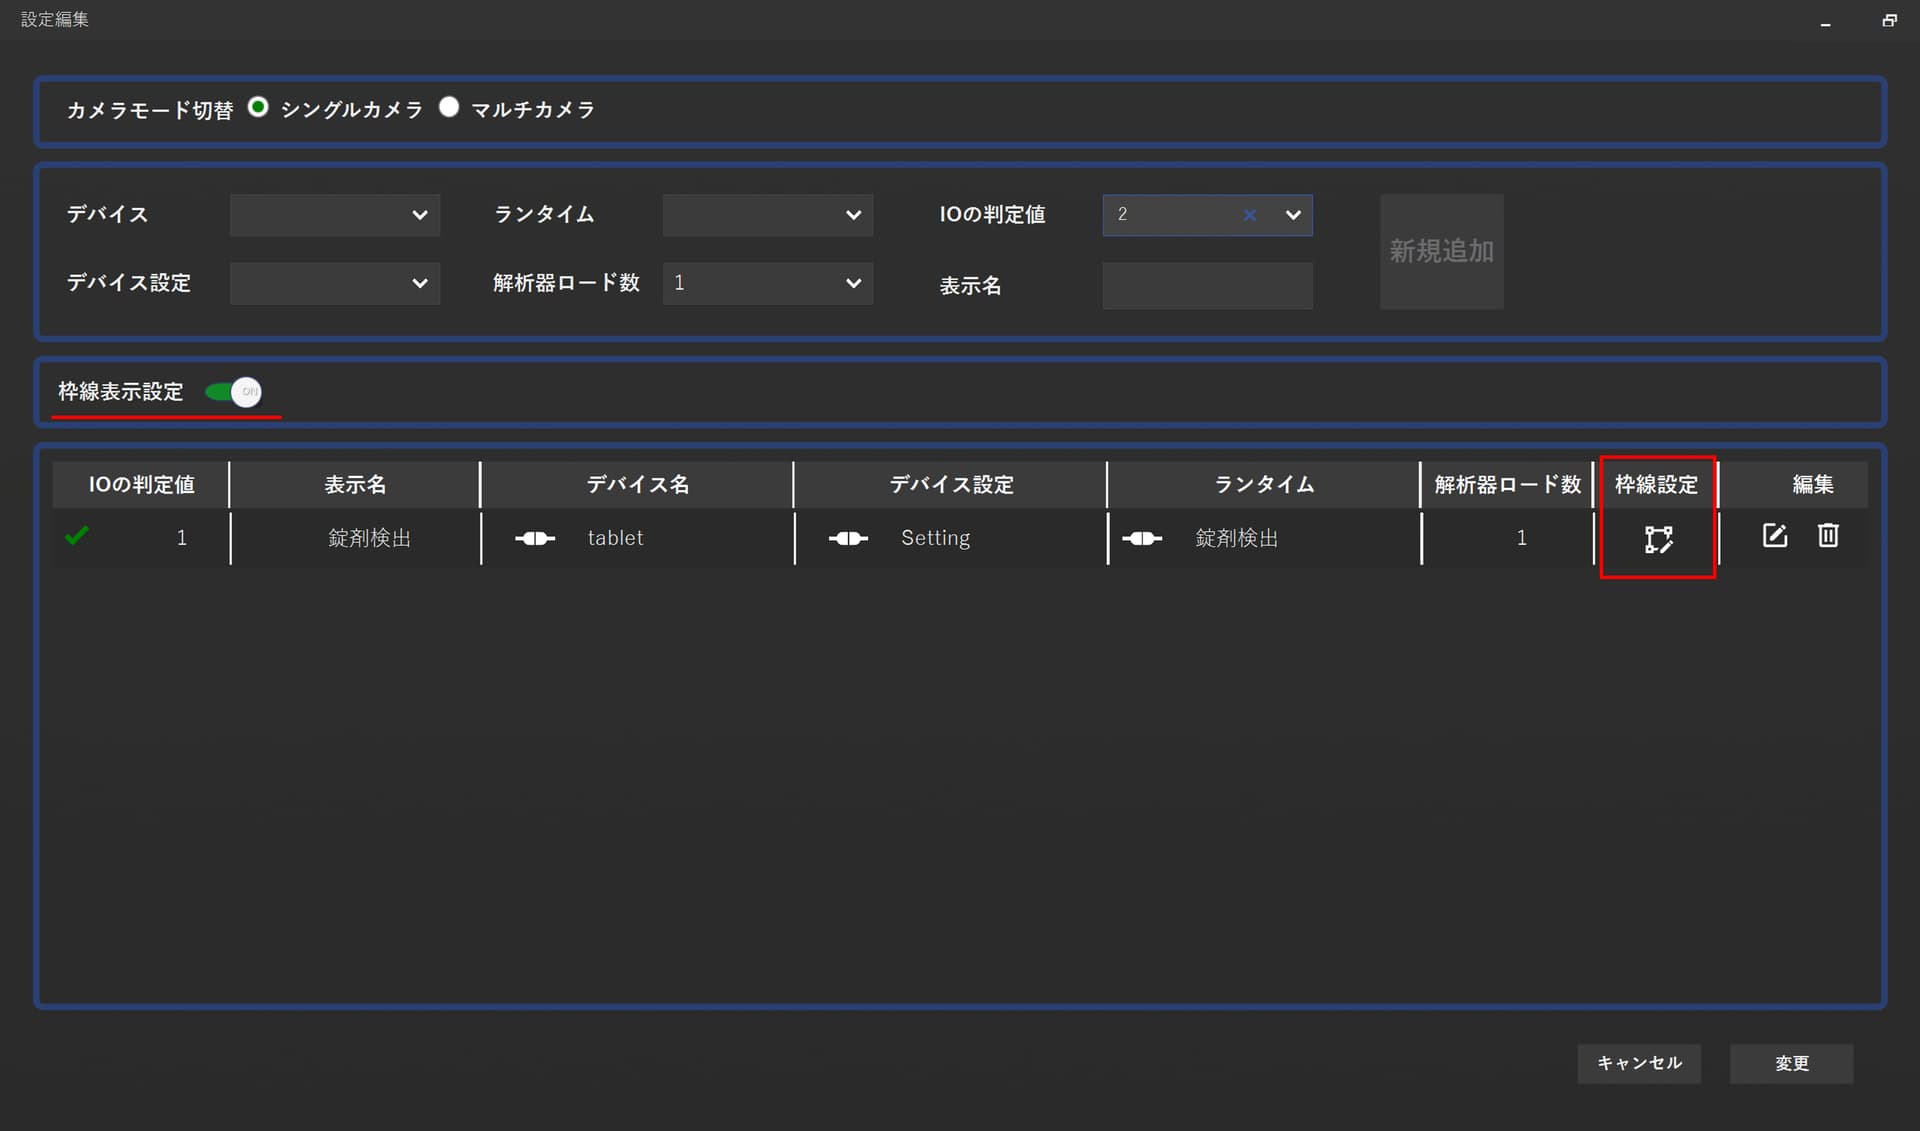
Task: Clear IOの判定値 with the x icon
Action: 1249,215
